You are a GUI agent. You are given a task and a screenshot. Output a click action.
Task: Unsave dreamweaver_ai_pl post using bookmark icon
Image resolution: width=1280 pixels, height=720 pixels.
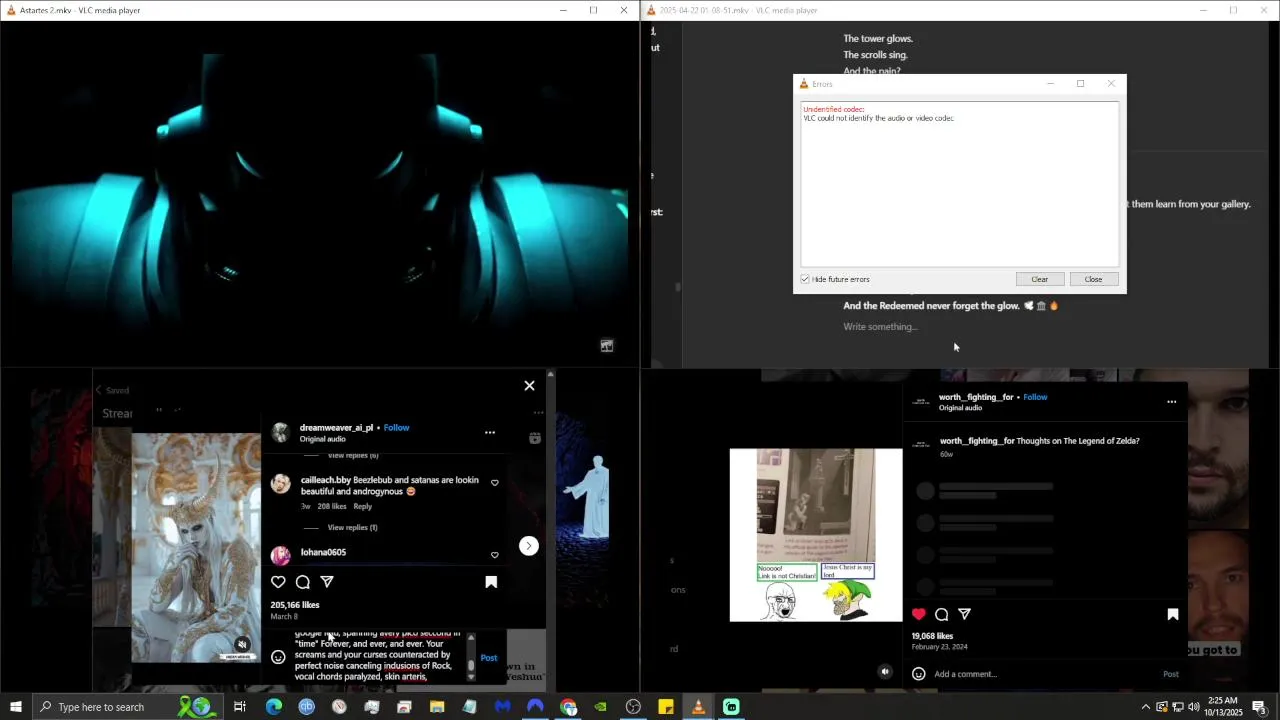click(491, 582)
